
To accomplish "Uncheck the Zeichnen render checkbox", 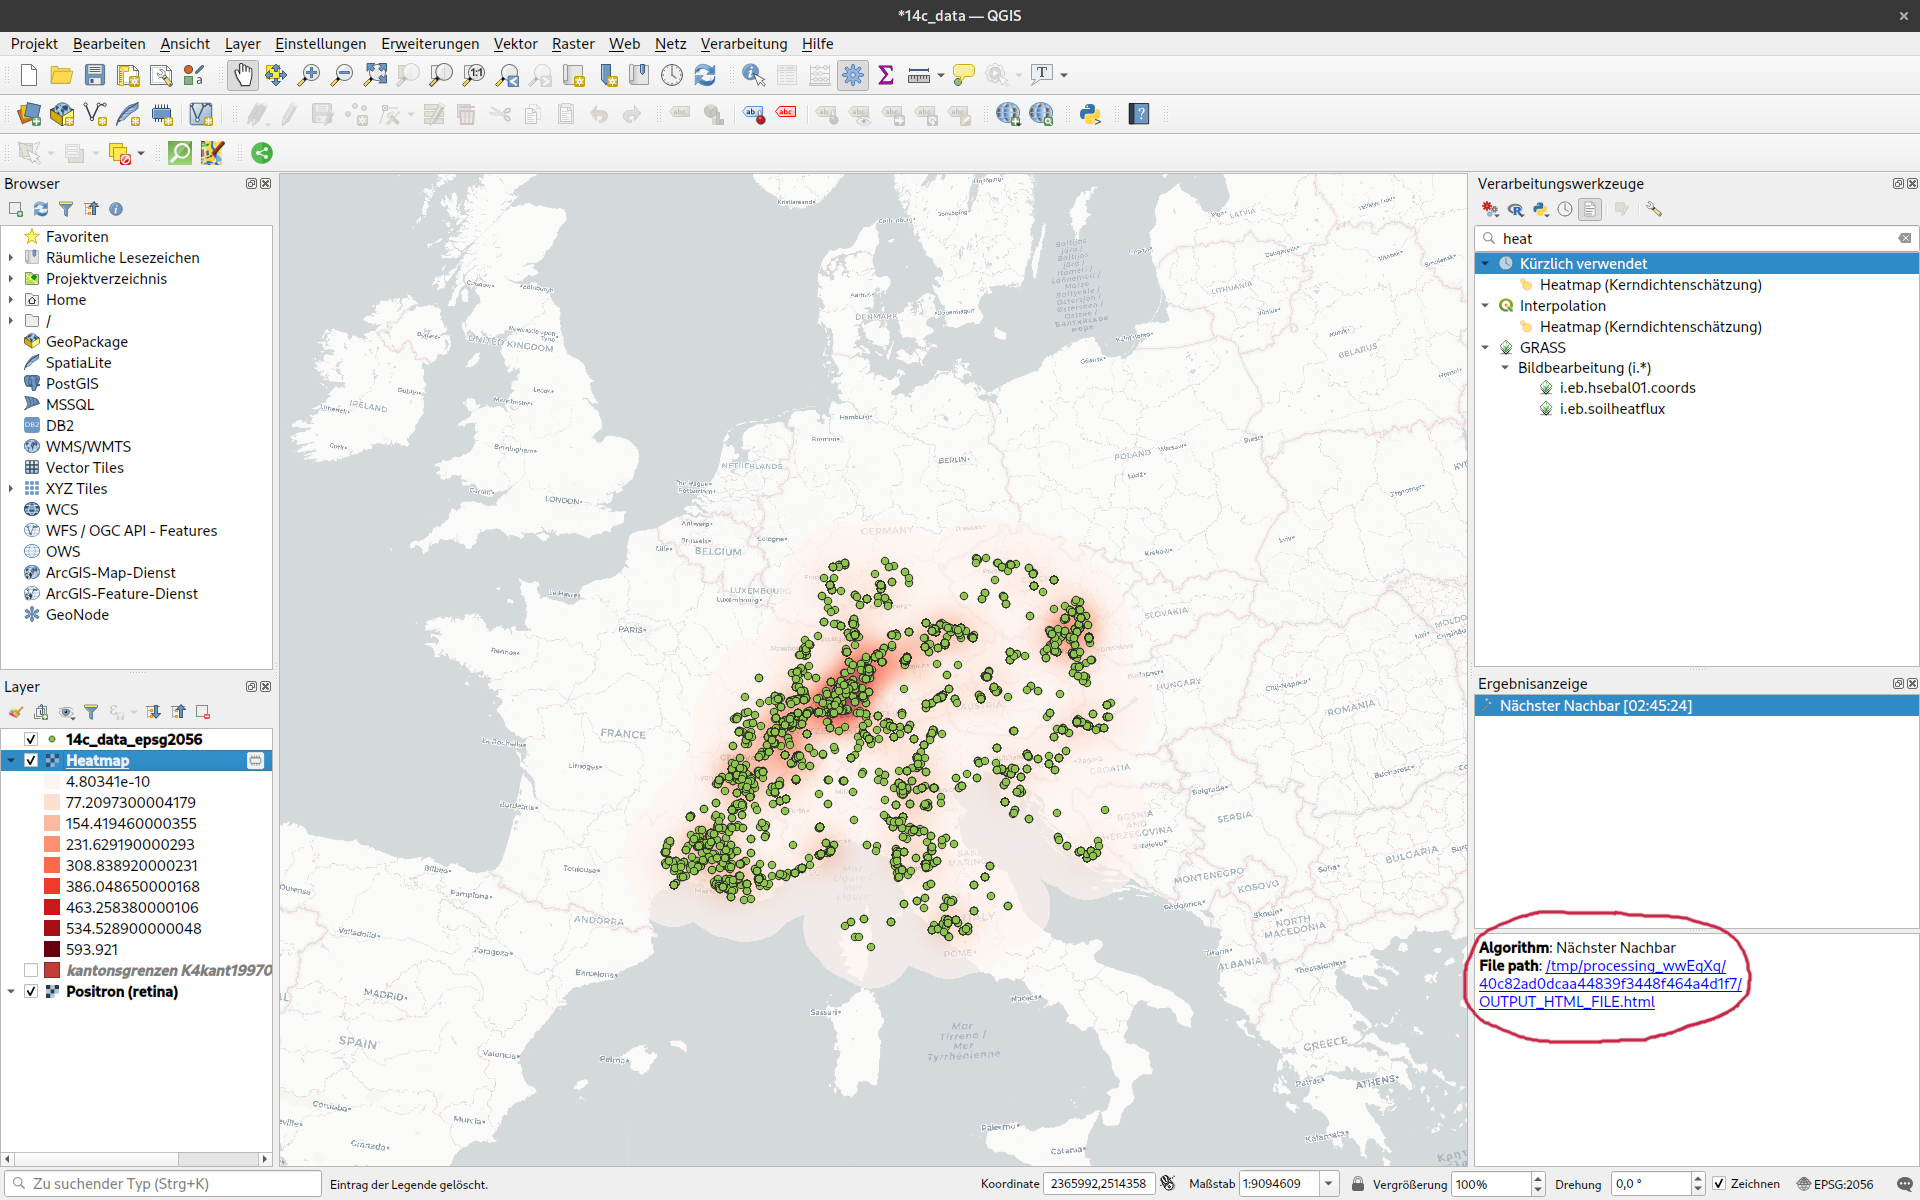I will pyautogui.click(x=1719, y=1184).
